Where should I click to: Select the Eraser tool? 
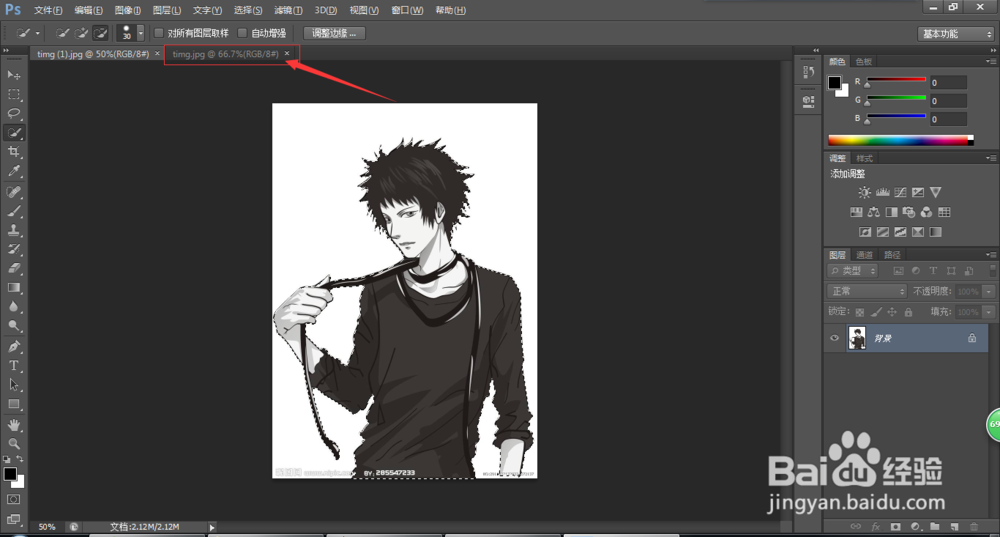pyautogui.click(x=13, y=268)
